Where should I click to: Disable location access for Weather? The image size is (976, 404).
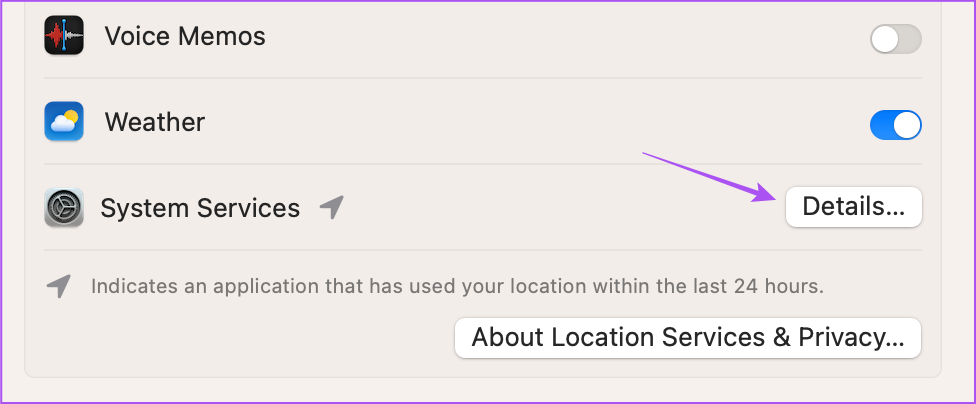pos(896,125)
